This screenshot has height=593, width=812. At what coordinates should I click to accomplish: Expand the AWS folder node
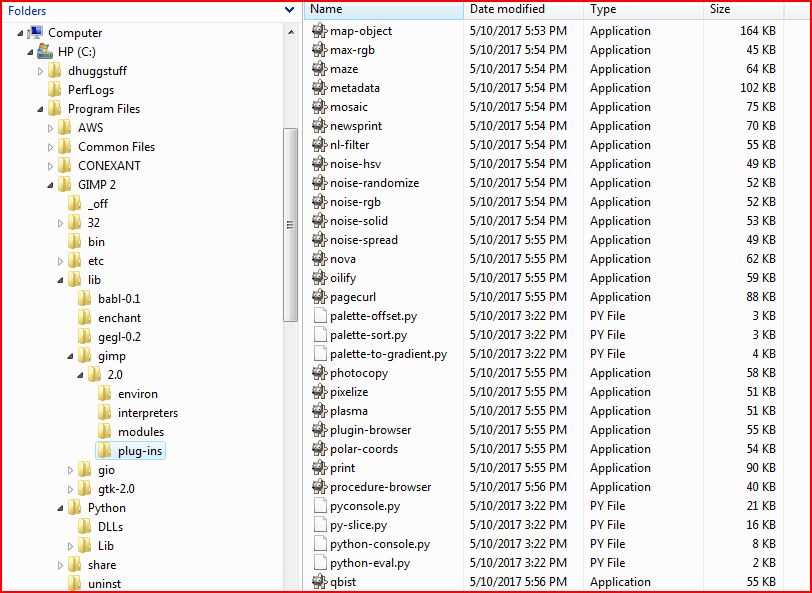point(50,128)
